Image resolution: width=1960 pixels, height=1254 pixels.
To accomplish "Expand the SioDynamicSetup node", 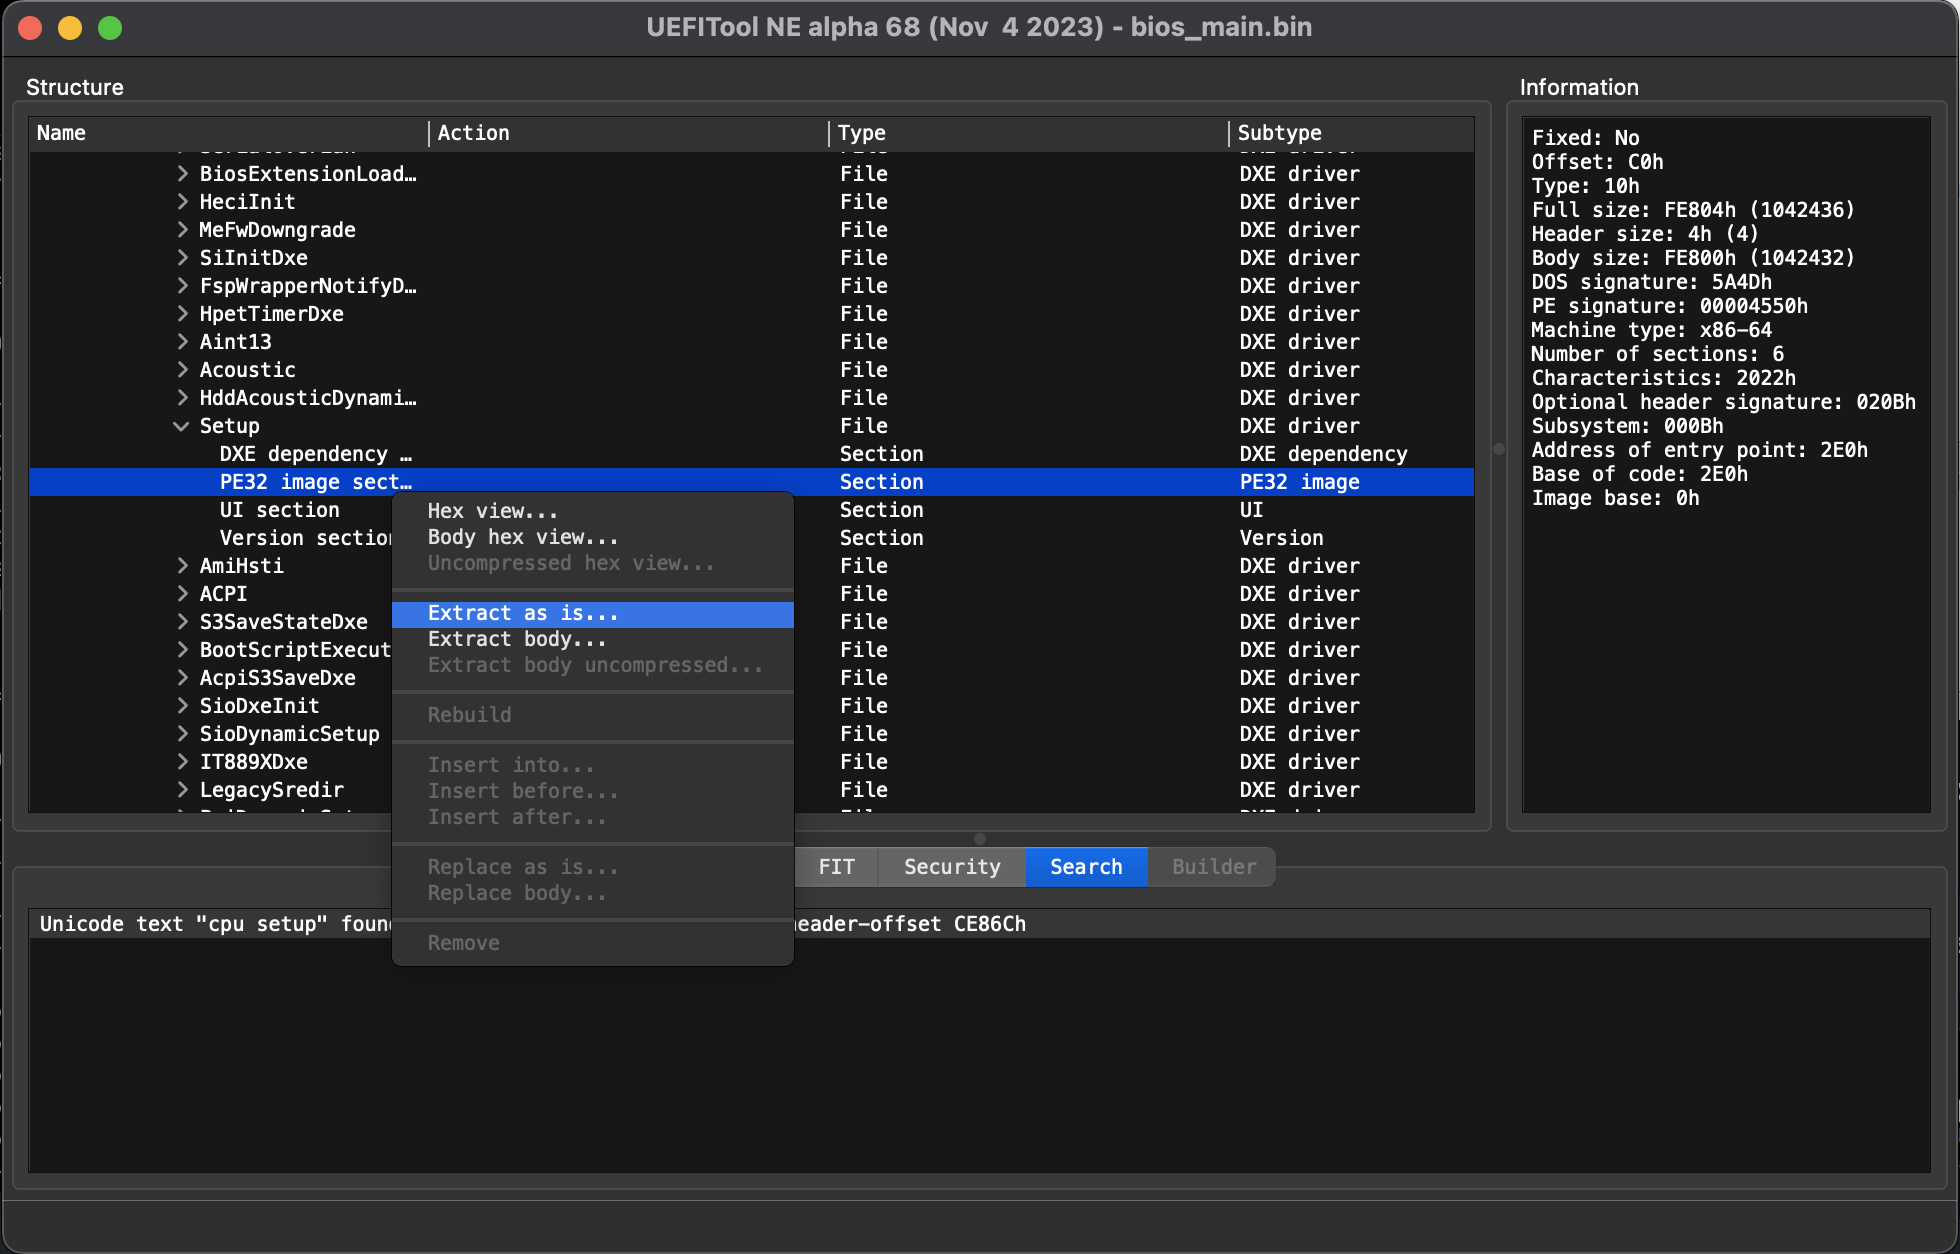I will (182, 734).
